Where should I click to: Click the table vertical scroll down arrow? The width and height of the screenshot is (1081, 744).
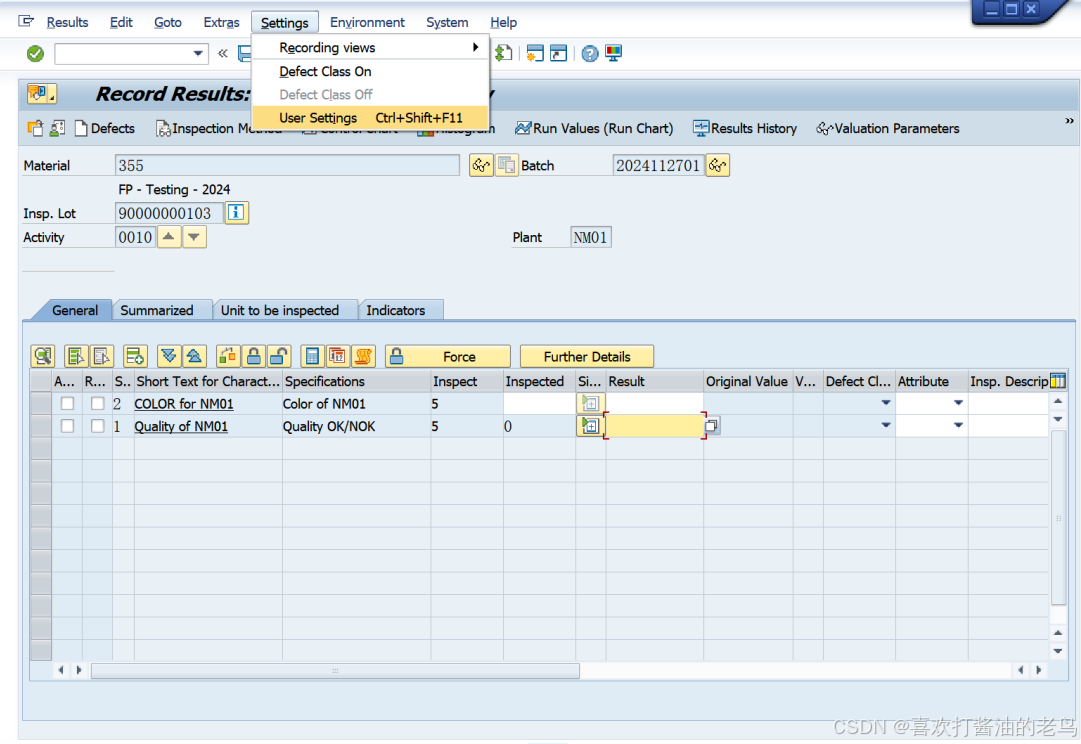click(1058, 650)
